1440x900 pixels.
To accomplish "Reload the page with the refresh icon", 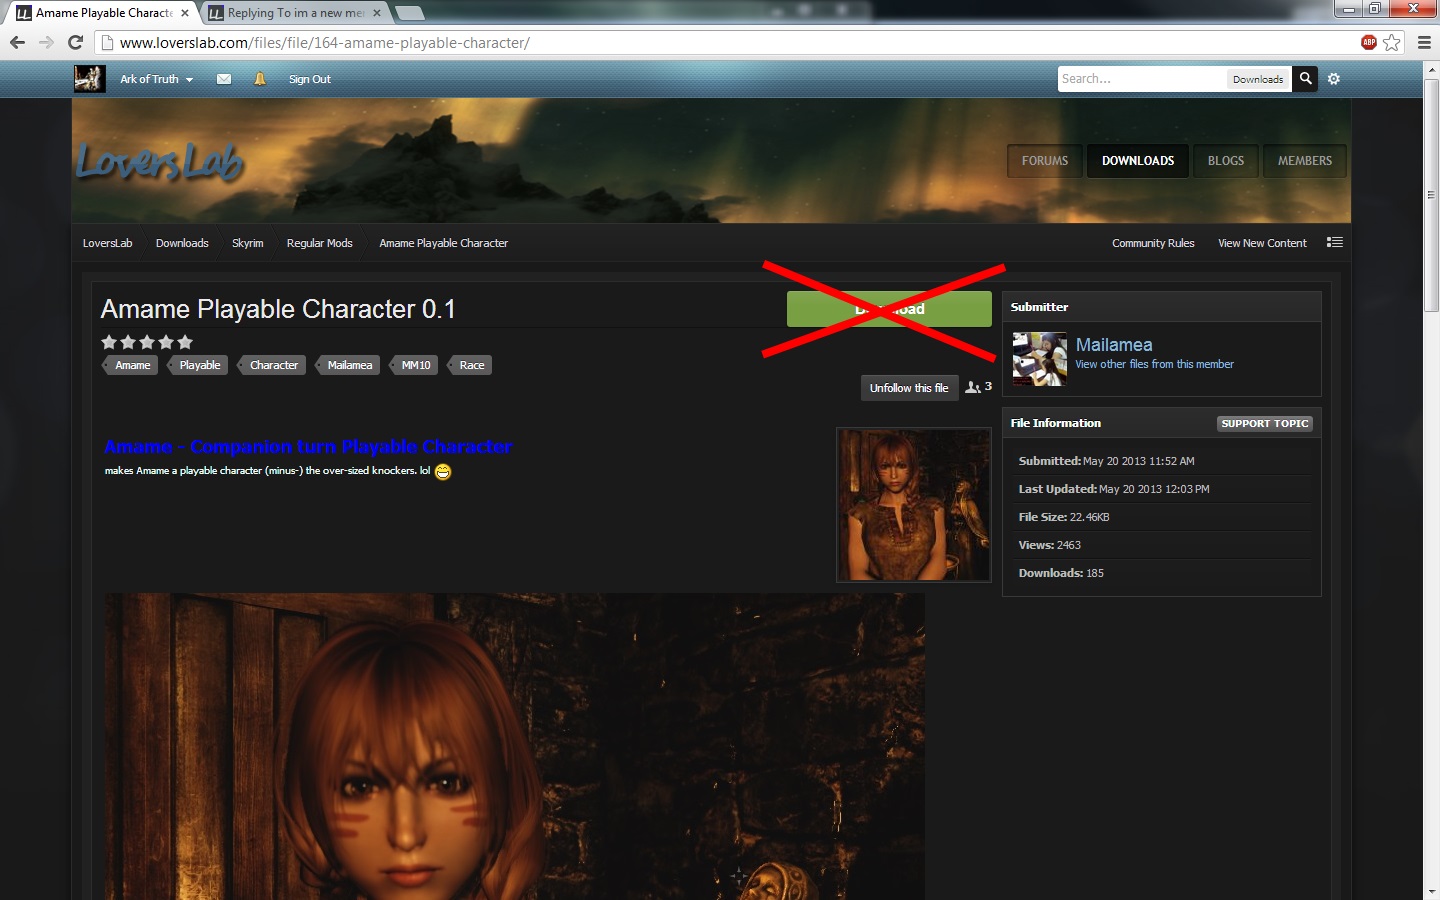I will coord(75,42).
